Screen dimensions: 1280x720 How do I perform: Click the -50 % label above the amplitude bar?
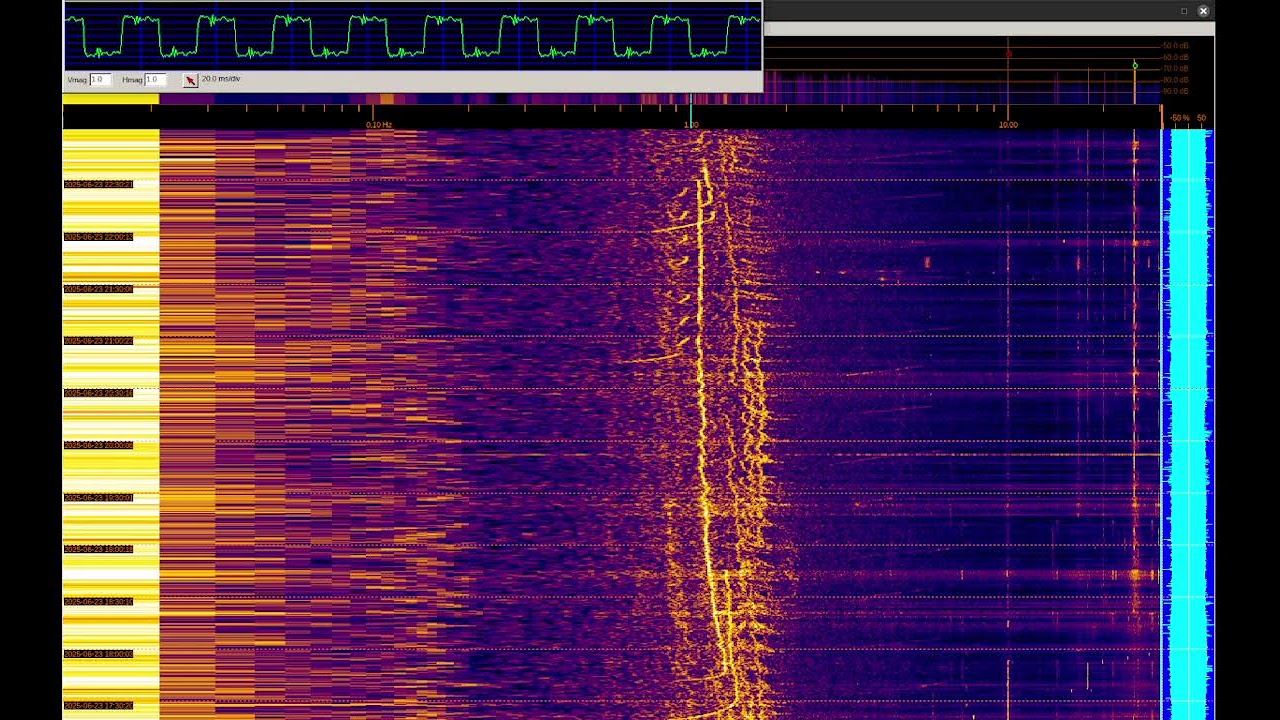[x=1181, y=119]
